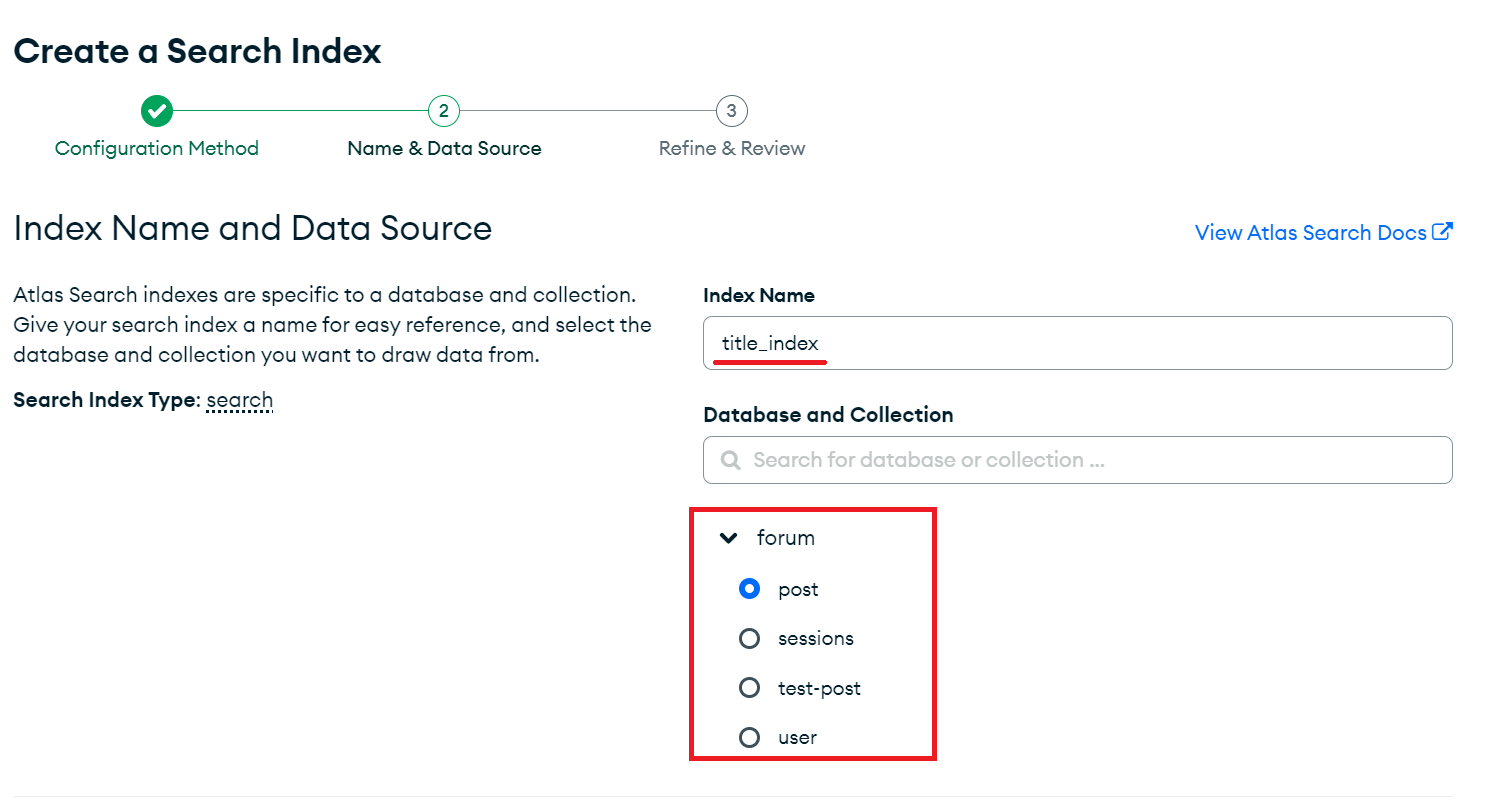Click the forum database name

[785, 538]
